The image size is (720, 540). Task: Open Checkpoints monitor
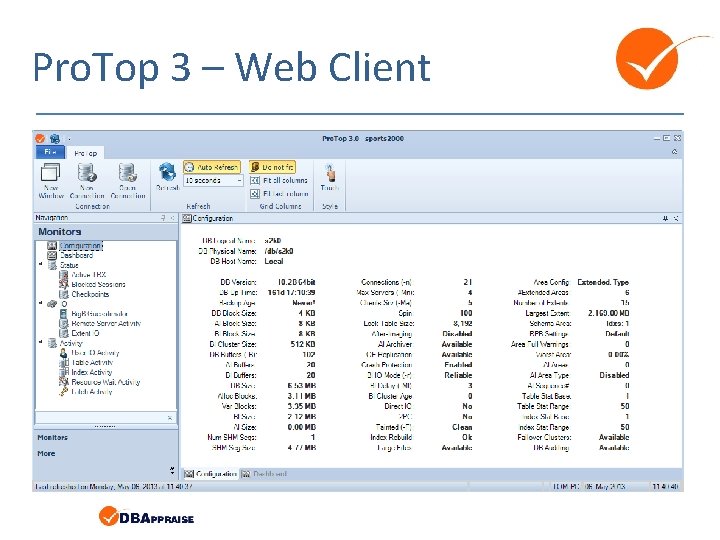[x=90, y=294]
